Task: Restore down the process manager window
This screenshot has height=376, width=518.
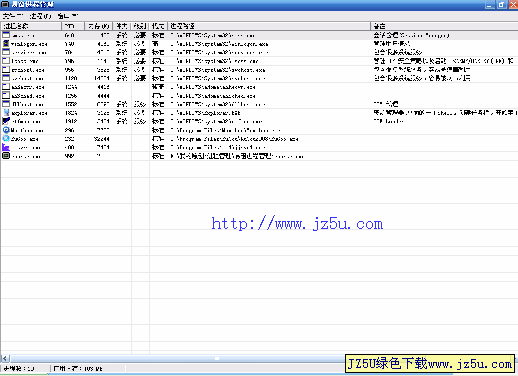Action: [501, 5]
